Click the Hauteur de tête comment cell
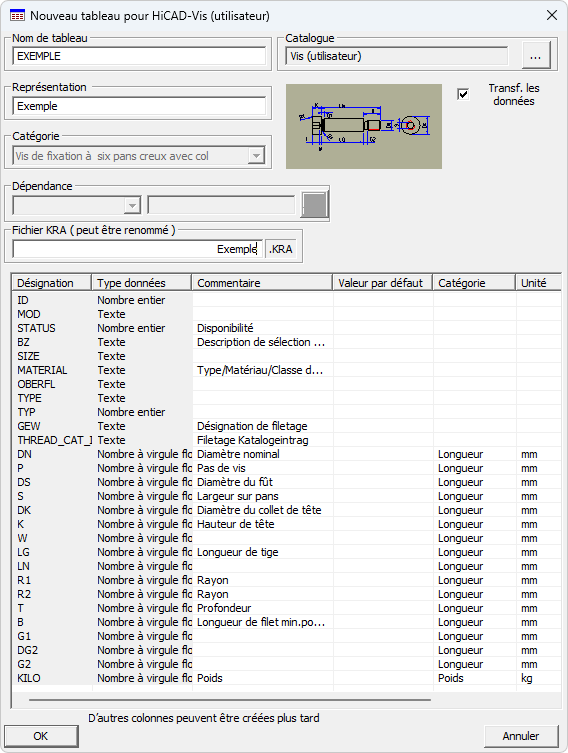The width and height of the screenshot is (568, 753). point(263,524)
